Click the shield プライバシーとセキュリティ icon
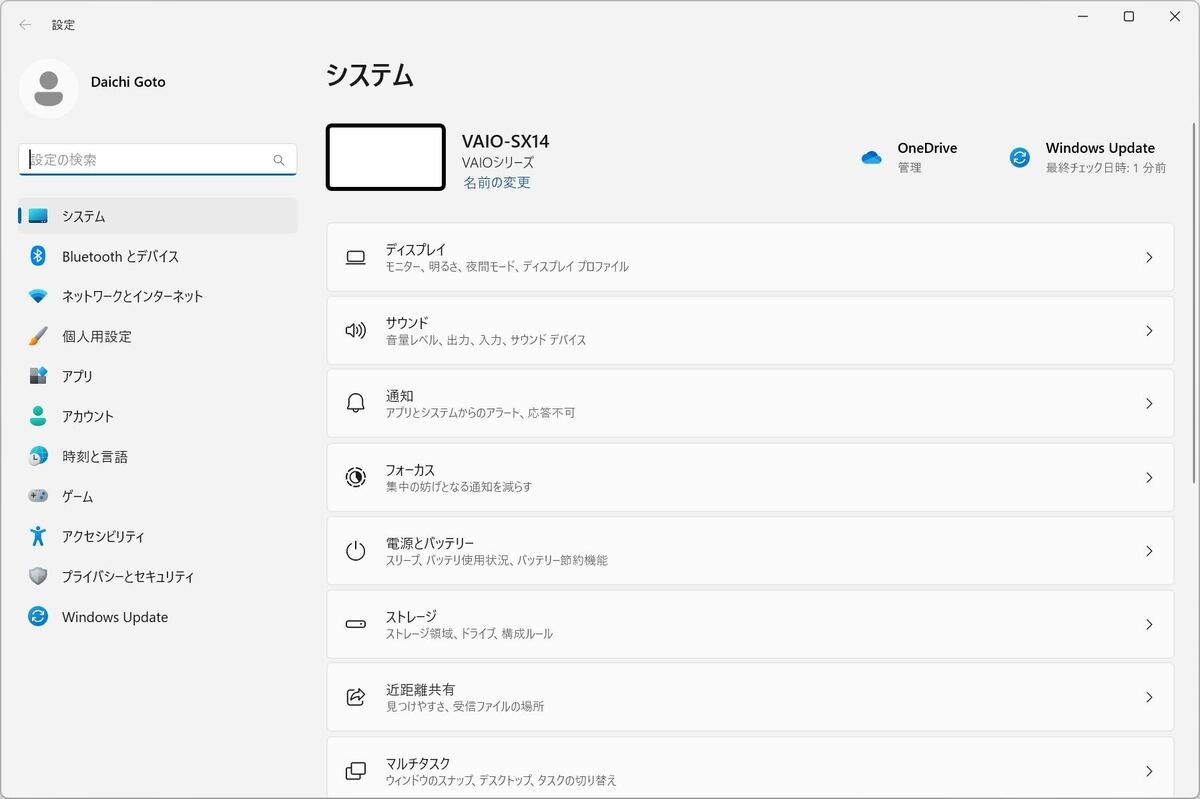The height and width of the screenshot is (799, 1200). click(38, 576)
